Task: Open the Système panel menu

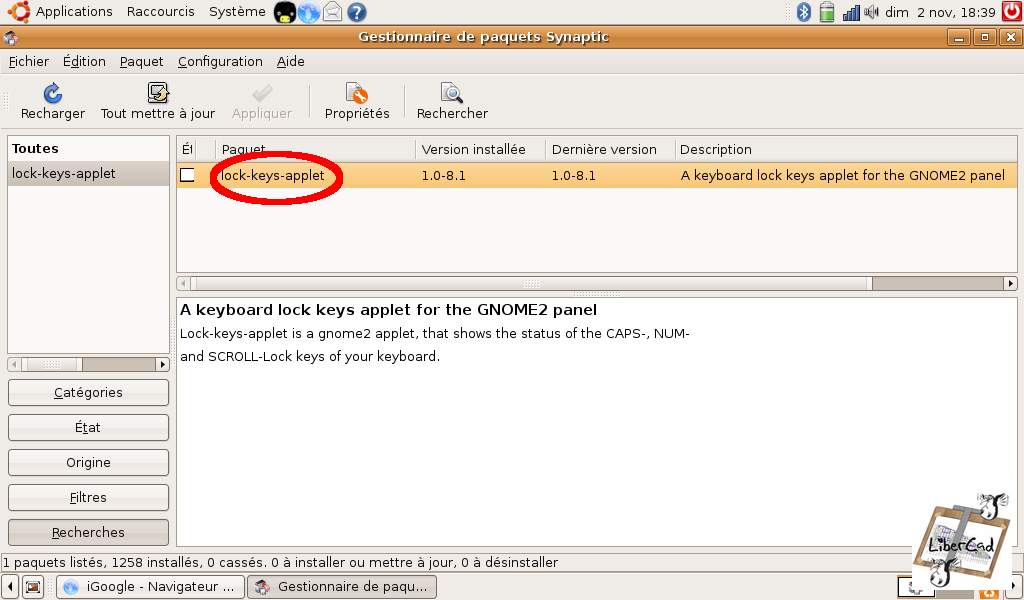Action: coord(237,12)
